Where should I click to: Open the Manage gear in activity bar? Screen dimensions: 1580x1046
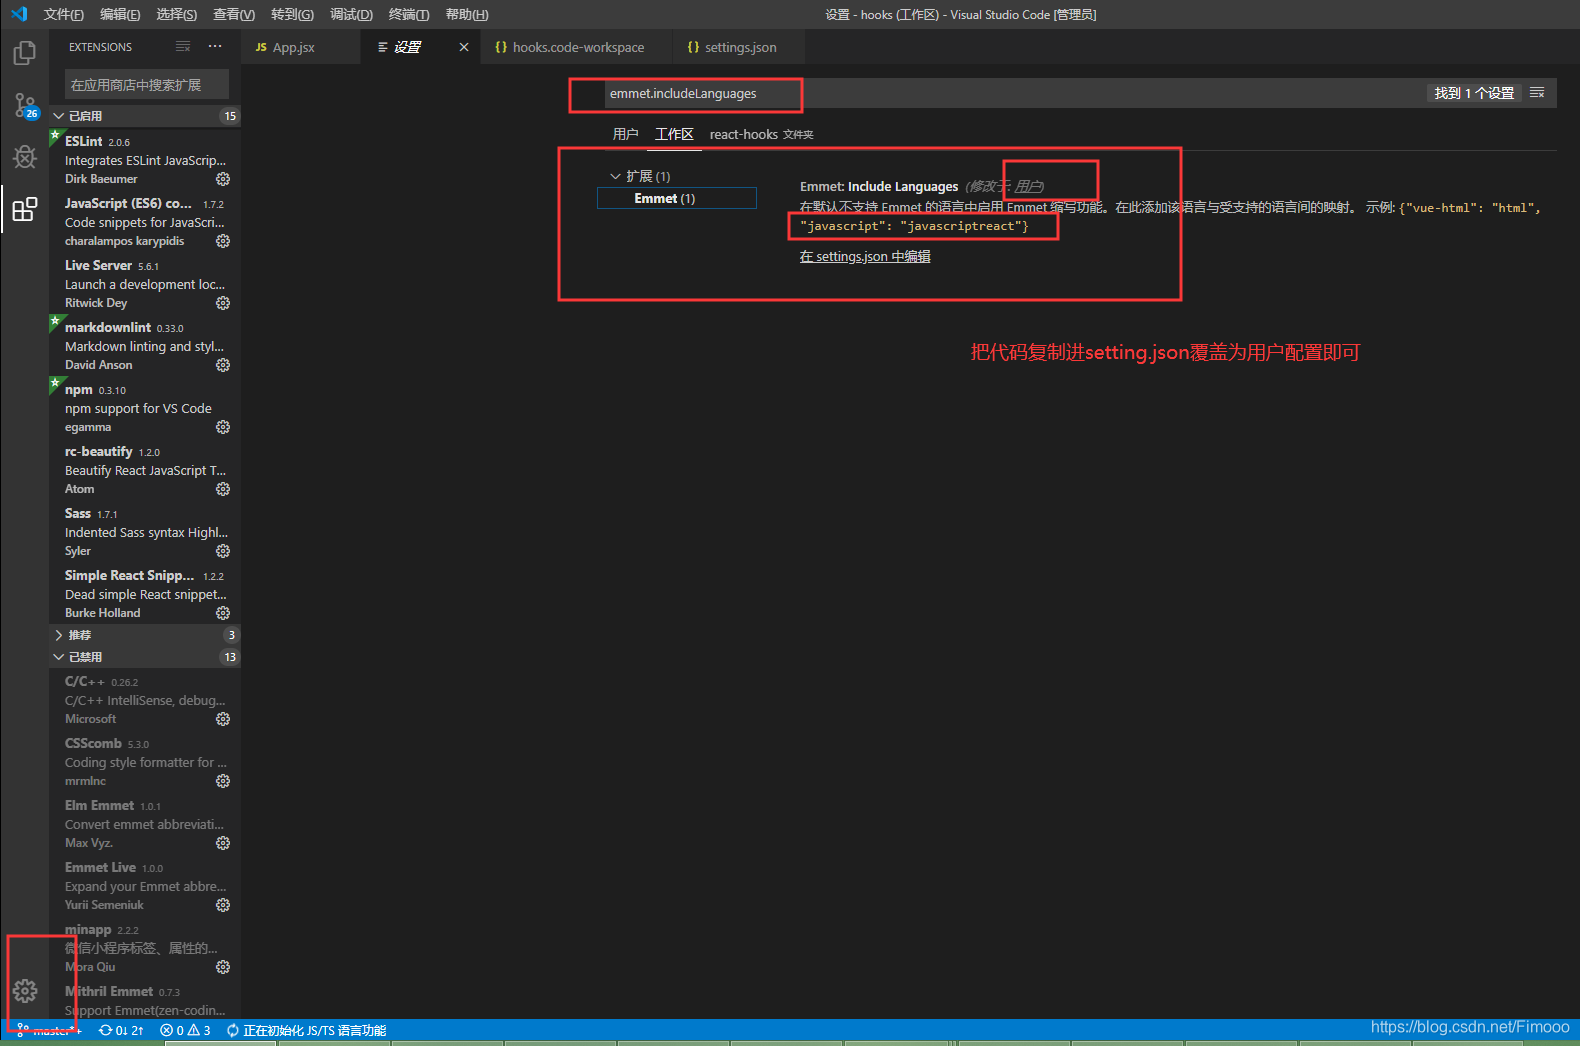[25, 991]
